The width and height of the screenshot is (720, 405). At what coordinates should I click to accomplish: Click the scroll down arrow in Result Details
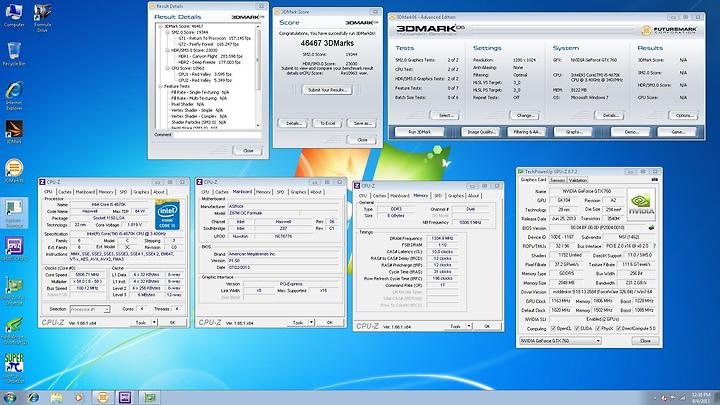(258, 125)
